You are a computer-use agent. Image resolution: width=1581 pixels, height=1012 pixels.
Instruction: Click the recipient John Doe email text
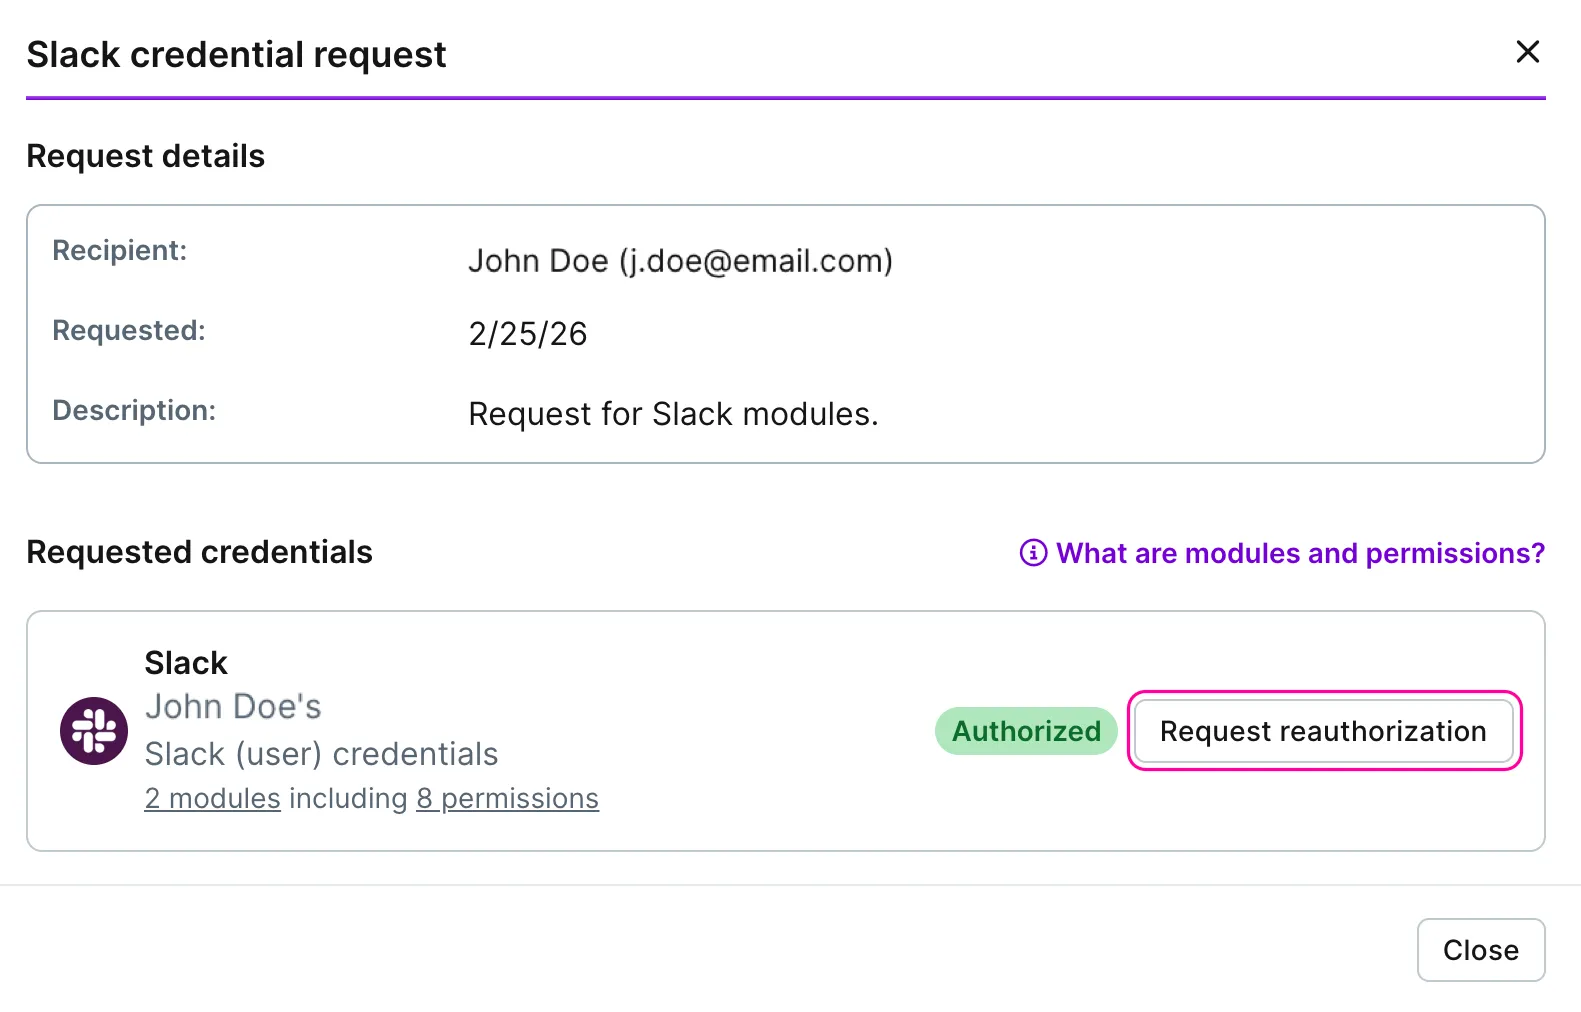(x=680, y=261)
